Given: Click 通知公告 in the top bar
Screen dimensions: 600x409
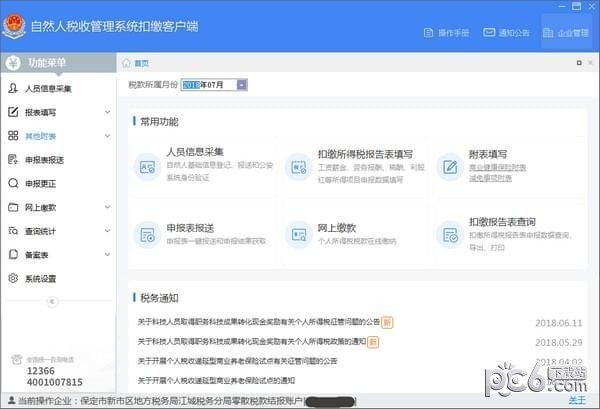Looking at the screenshot, I should (506, 33).
